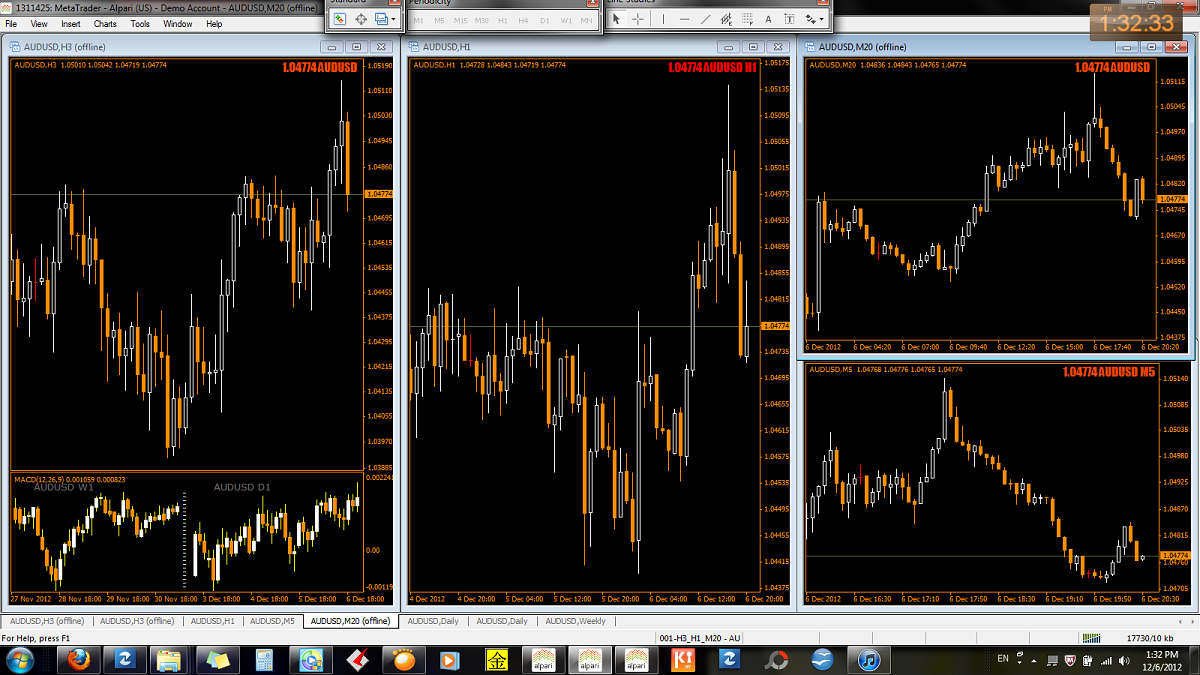Switch periodicity to D1

(x=545, y=20)
